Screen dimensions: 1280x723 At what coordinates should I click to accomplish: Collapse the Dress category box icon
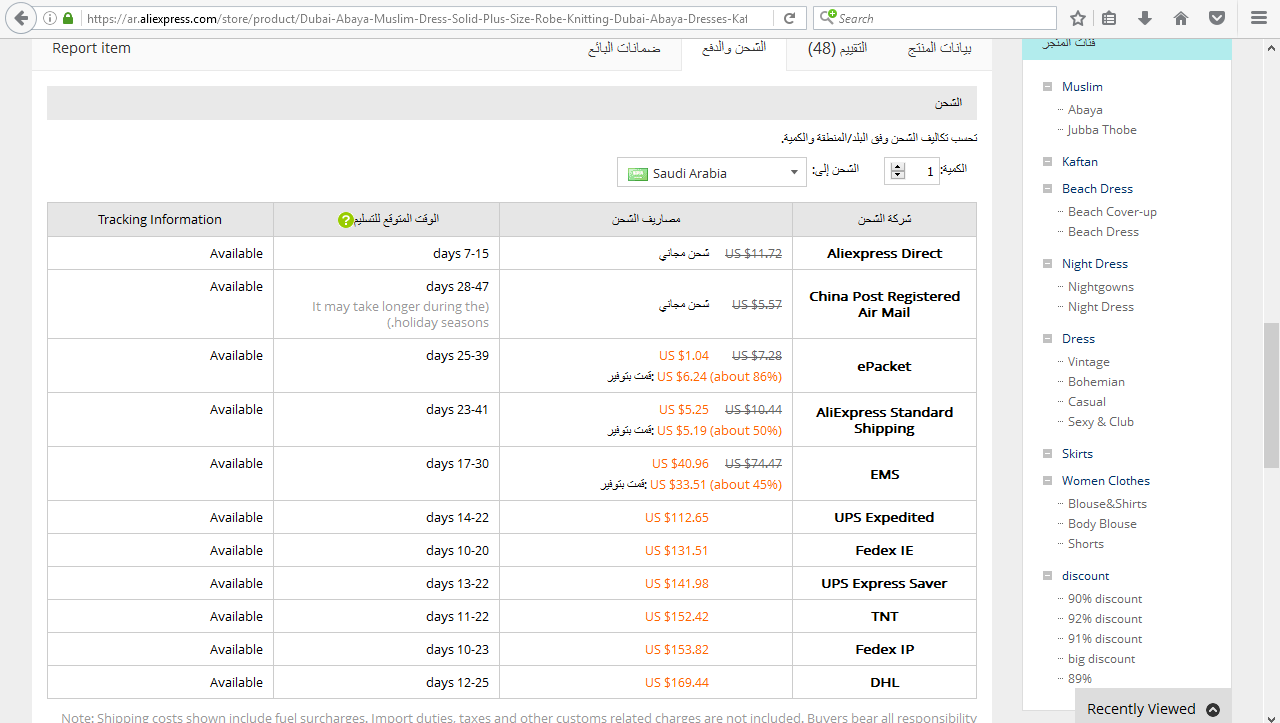click(1047, 339)
